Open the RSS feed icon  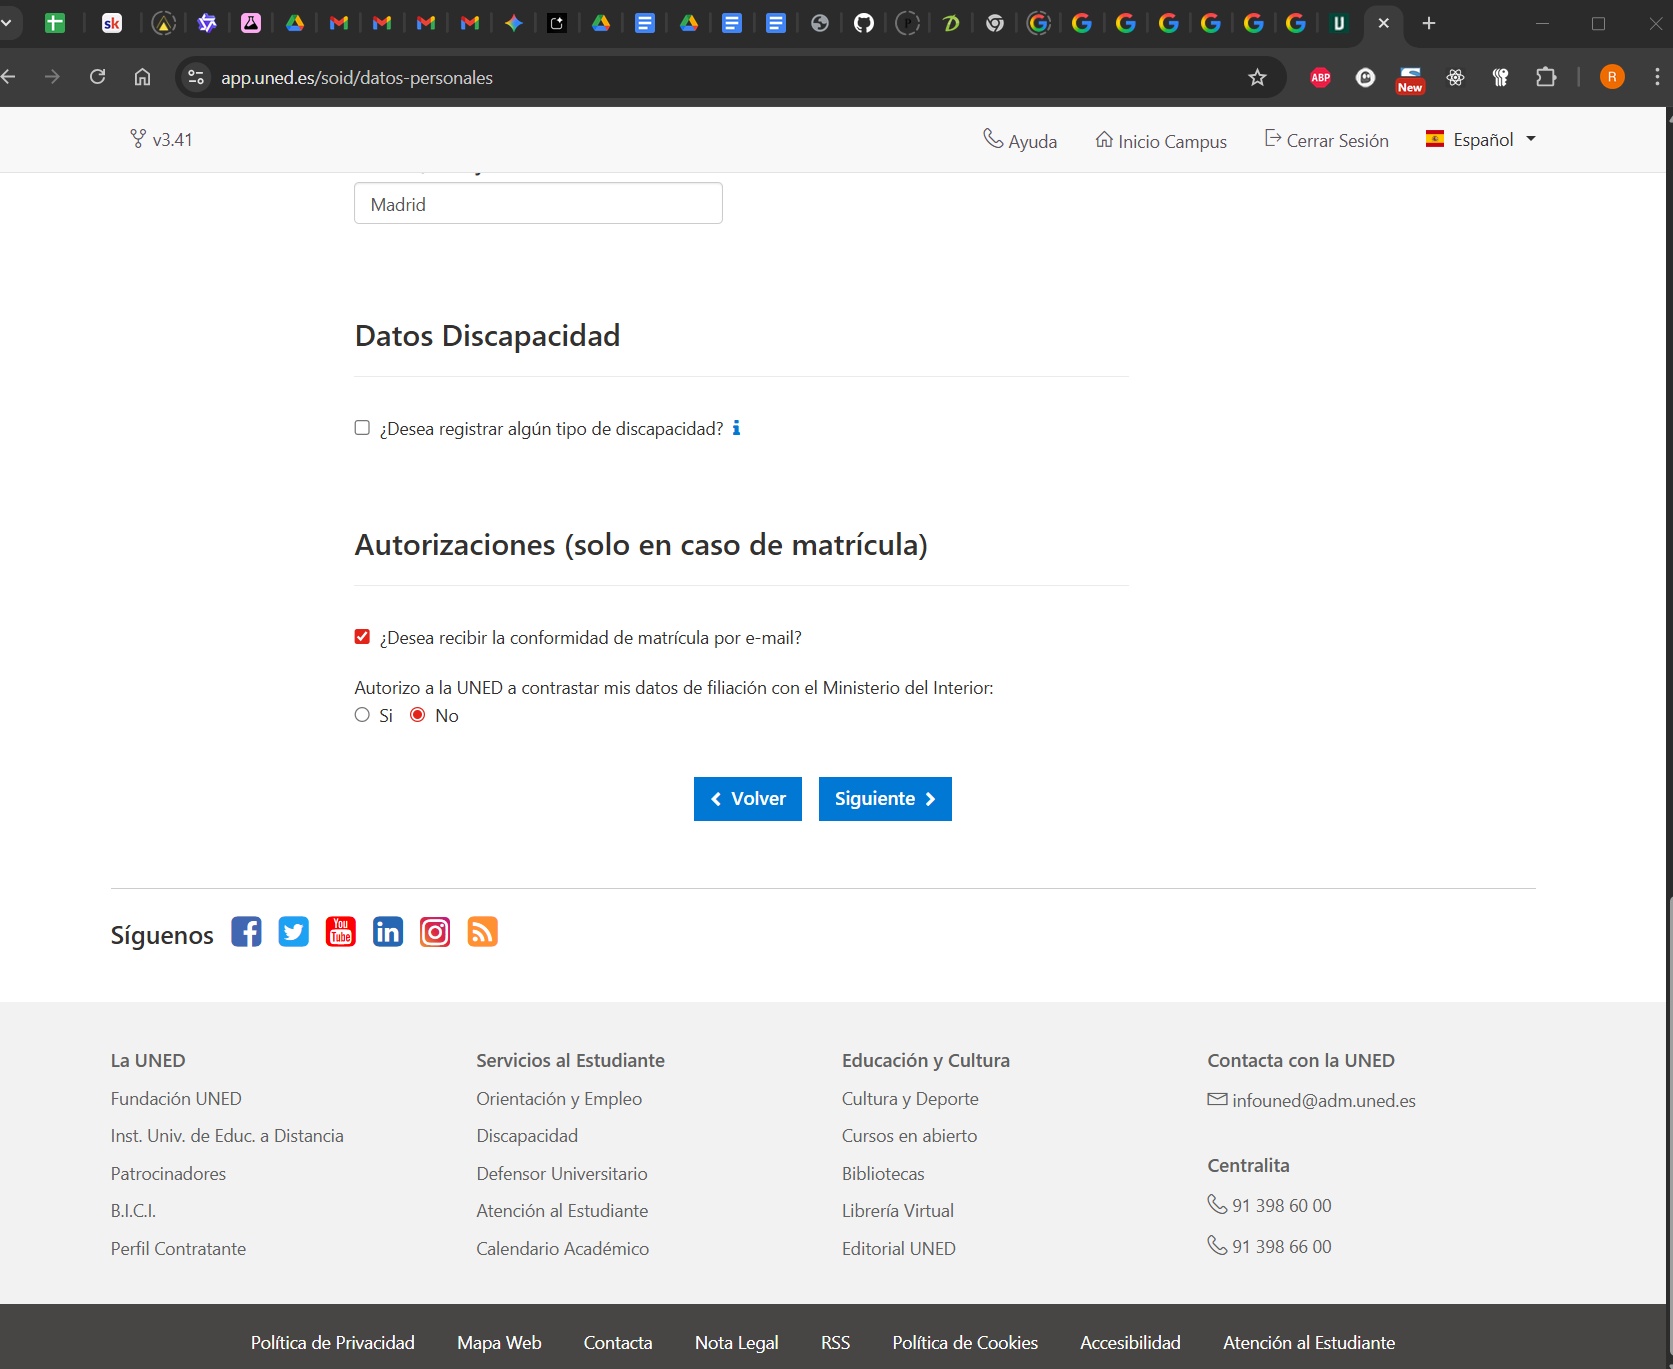482,932
